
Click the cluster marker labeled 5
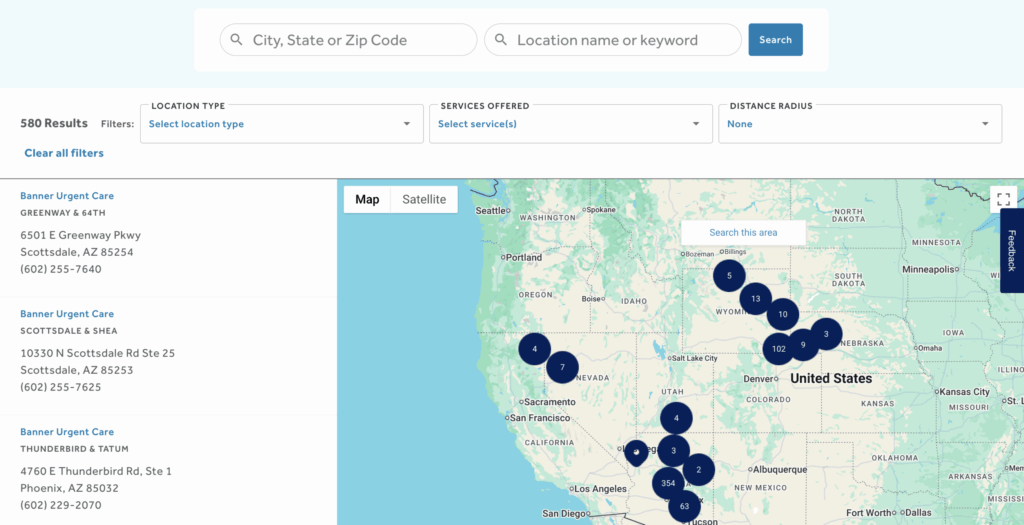click(729, 275)
